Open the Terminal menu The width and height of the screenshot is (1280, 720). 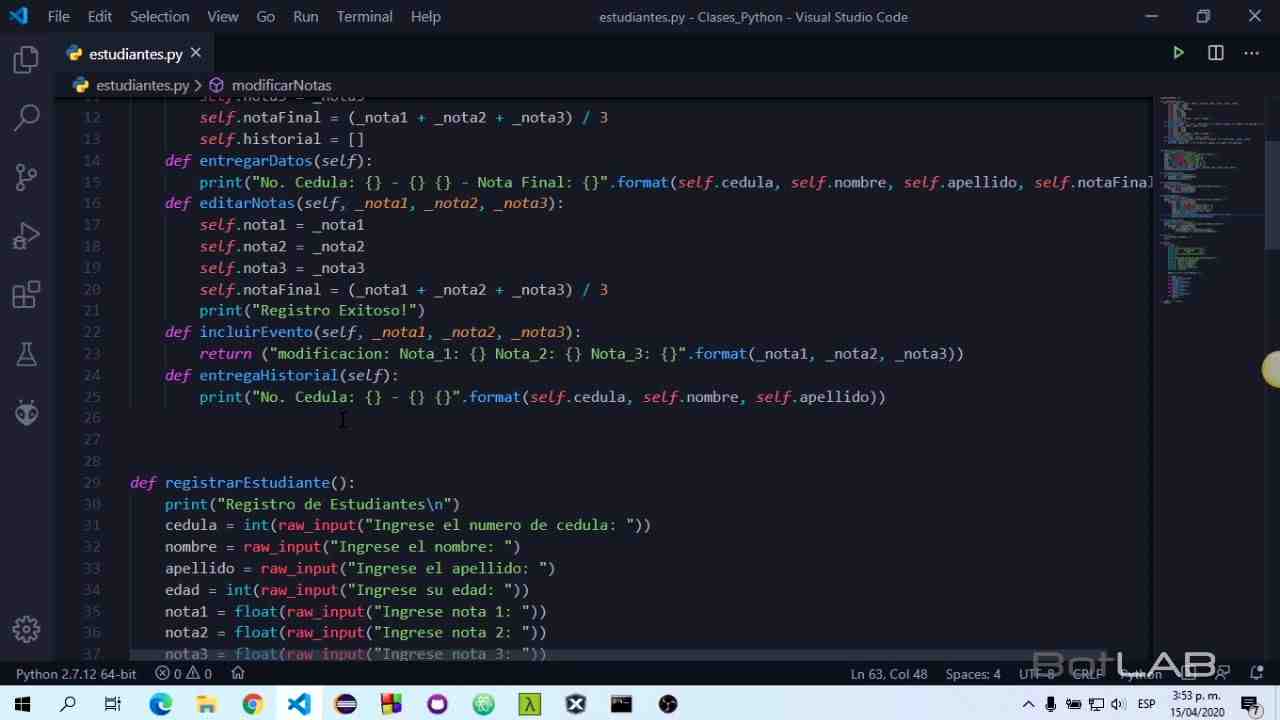click(364, 16)
